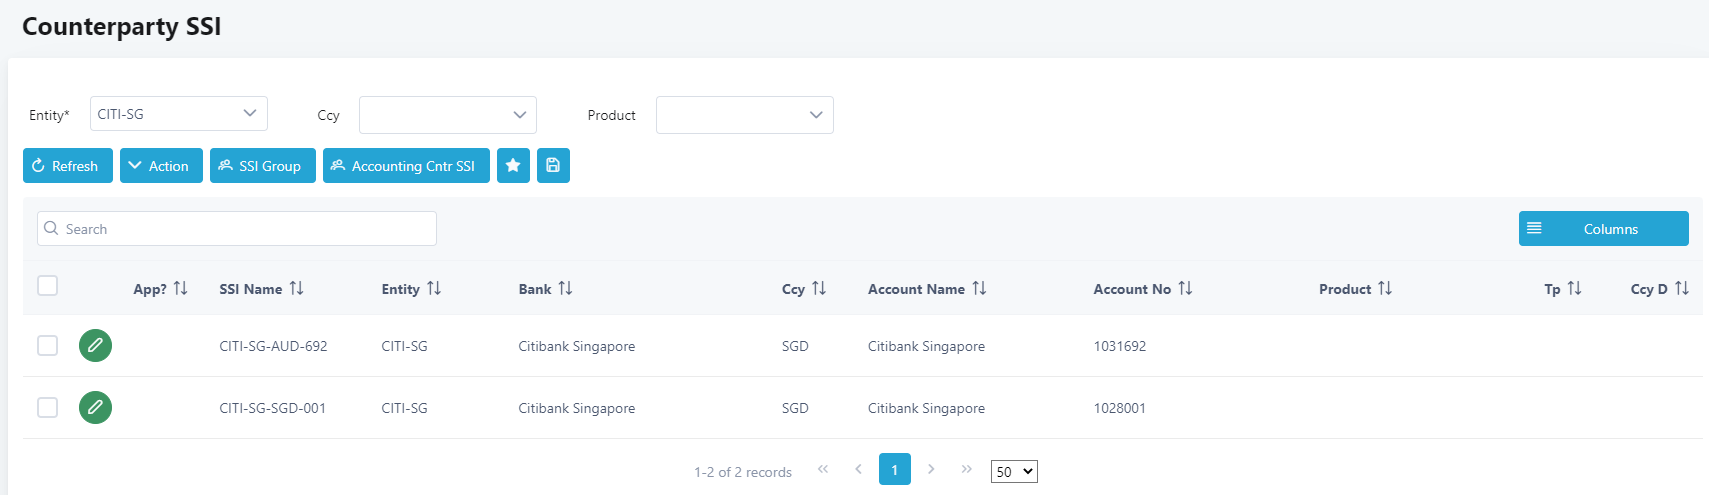Check the CITI-SG-AUD-692 row checkbox

(x=47, y=346)
